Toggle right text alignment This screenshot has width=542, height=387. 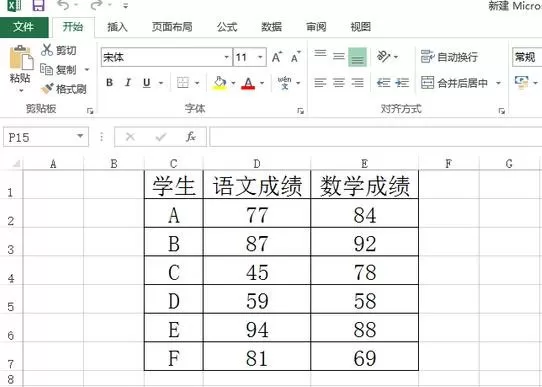pyautogui.click(x=357, y=83)
